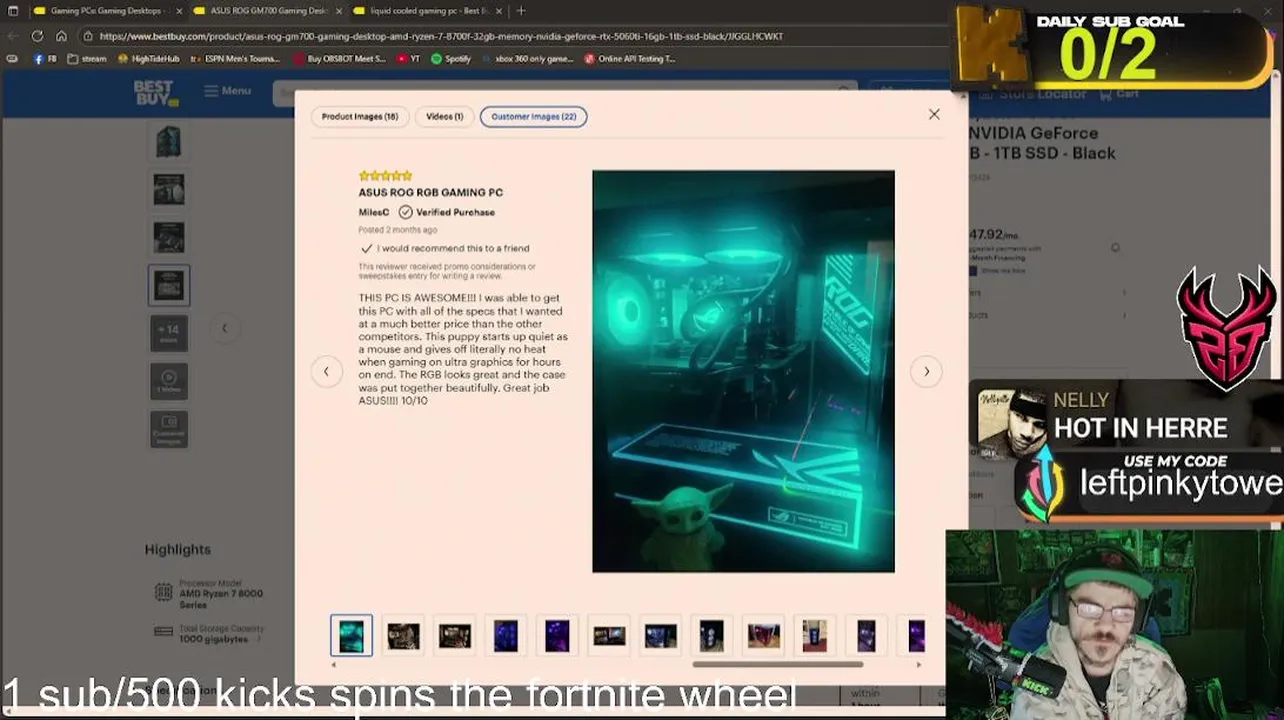Click the '+14' more images tile

(x=169, y=333)
